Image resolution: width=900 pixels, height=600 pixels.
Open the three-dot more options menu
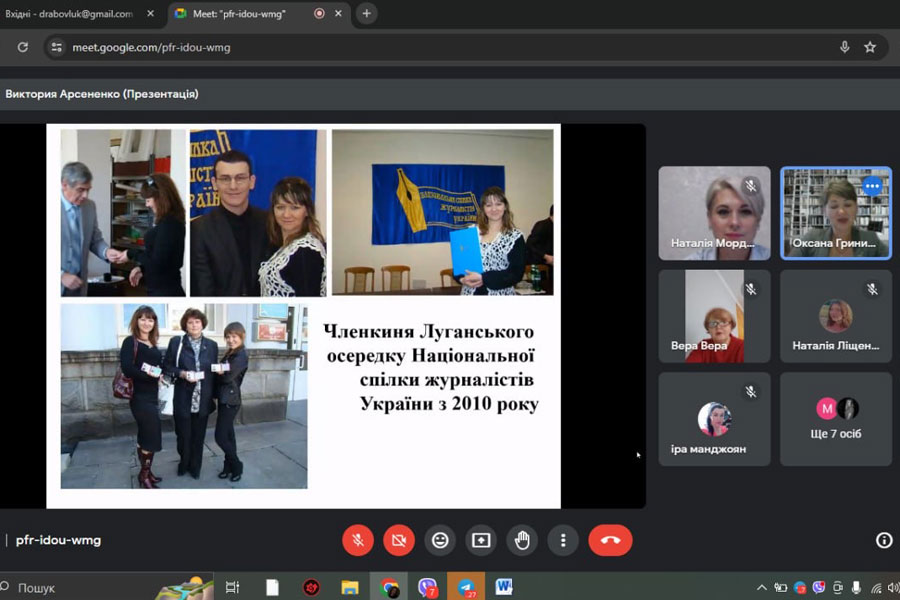click(x=563, y=540)
